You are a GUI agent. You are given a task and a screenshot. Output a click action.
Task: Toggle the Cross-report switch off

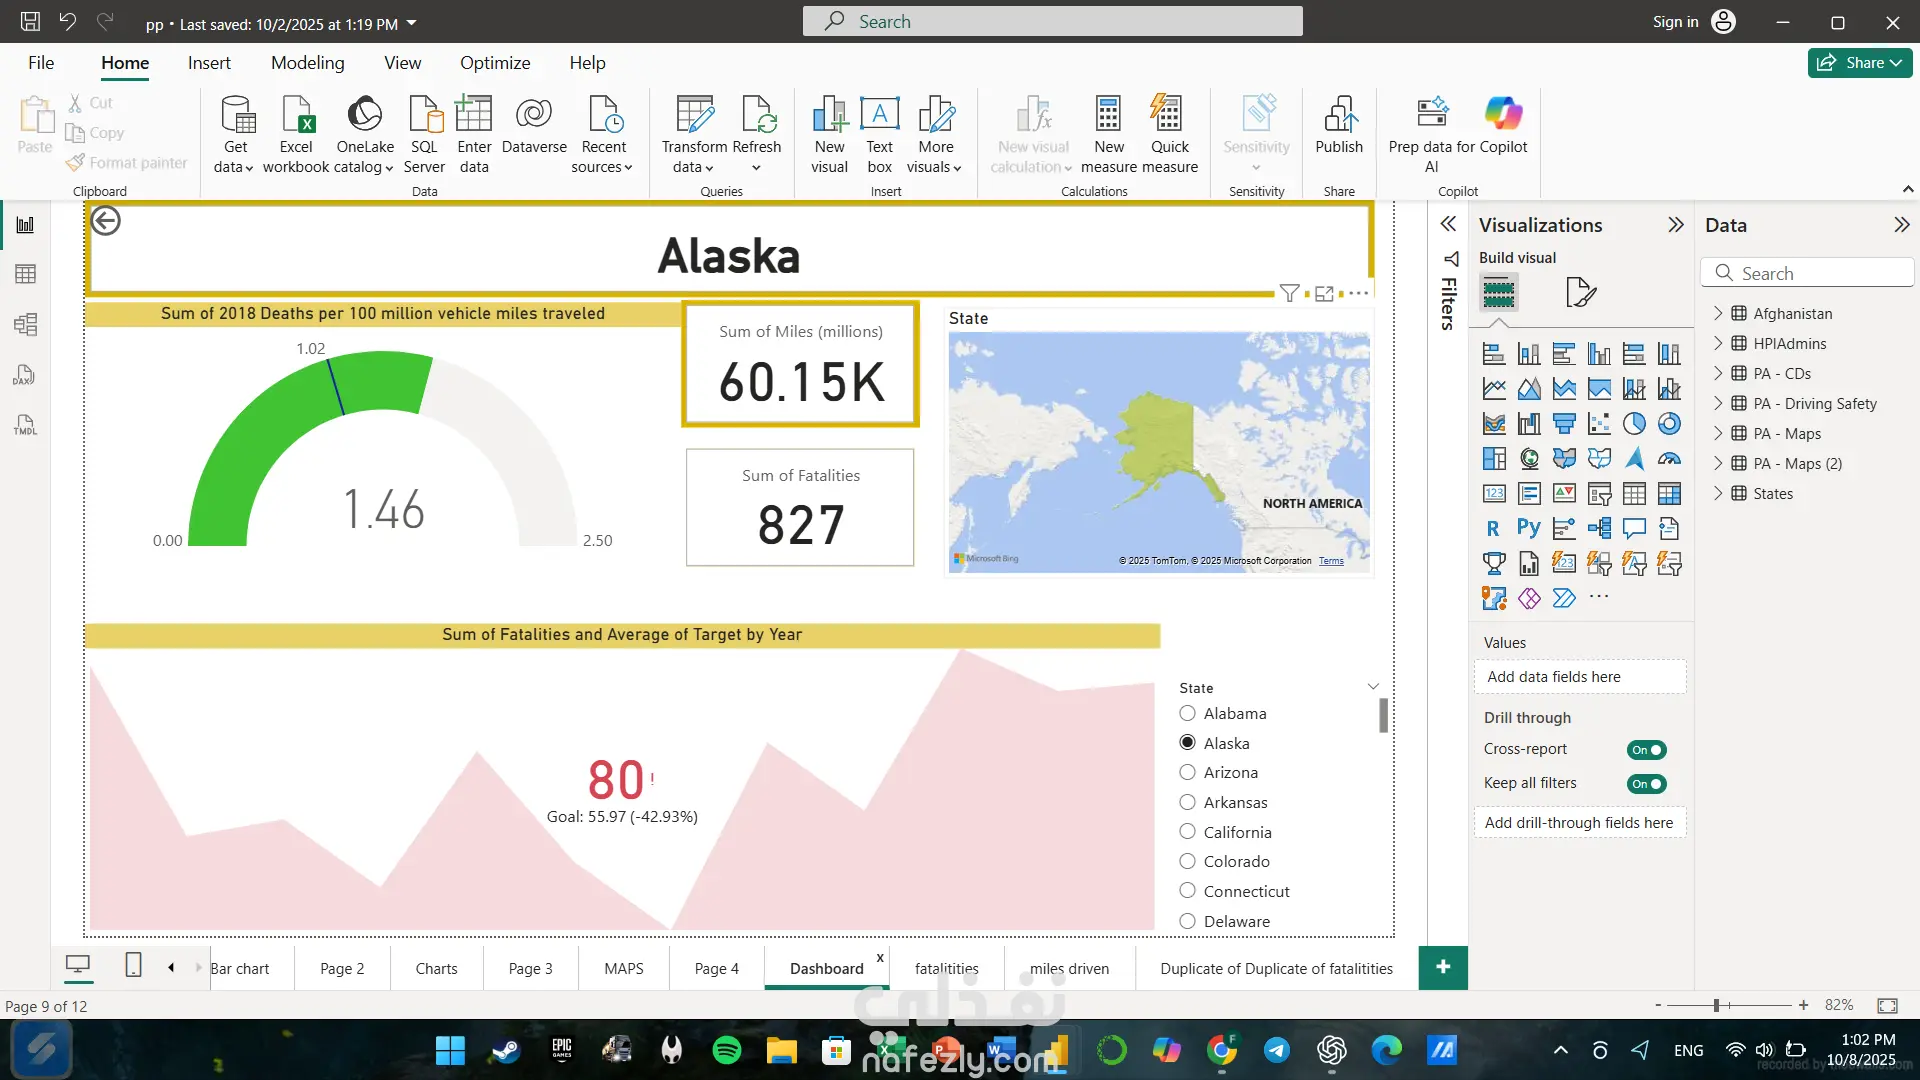tap(1646, 750)
